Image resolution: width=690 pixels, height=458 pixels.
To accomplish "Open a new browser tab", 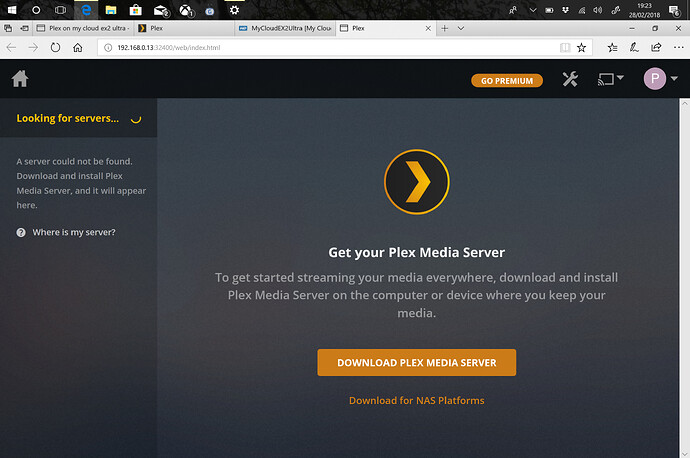I will [444, 28].
